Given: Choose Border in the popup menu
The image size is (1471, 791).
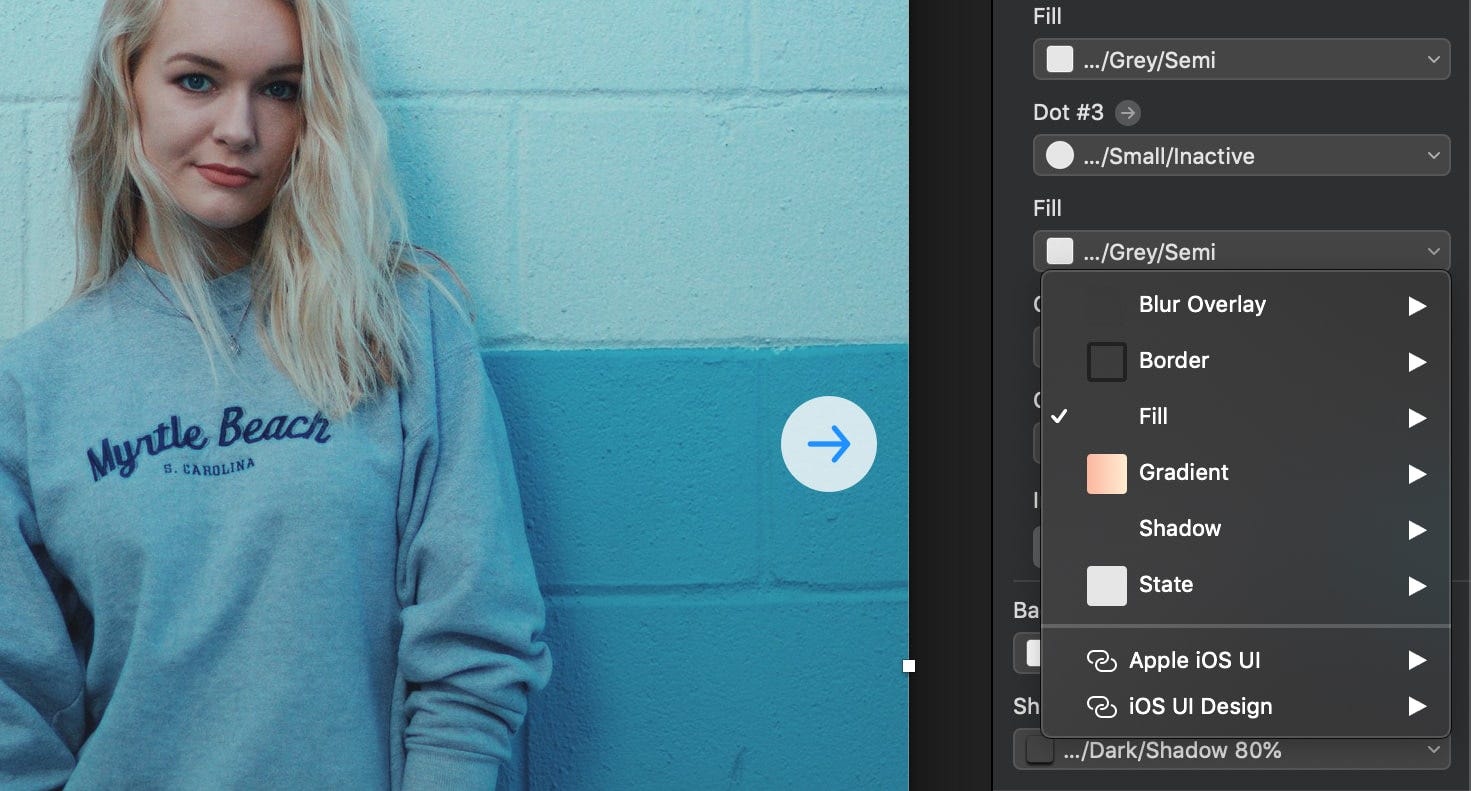Looking at the screenshot, I should pos(1246,360).
